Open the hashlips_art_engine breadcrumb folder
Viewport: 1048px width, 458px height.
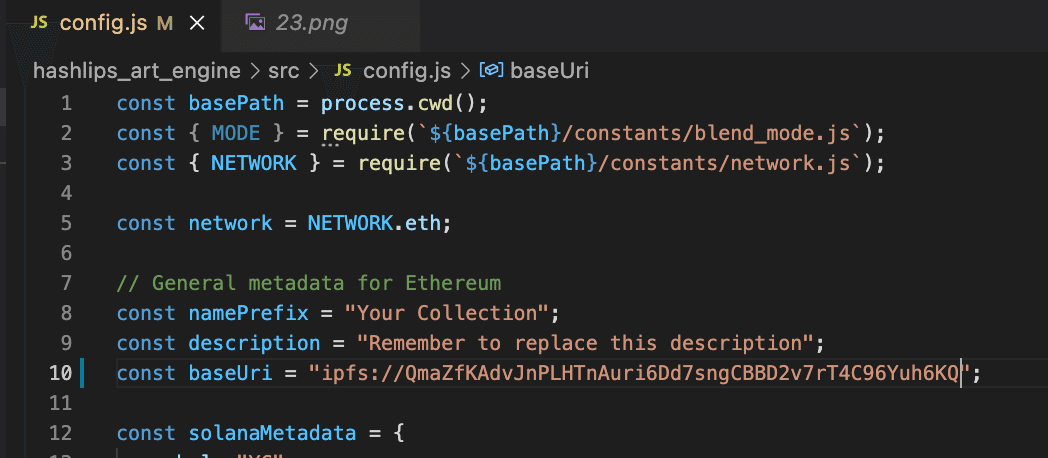click(x=137, y=70)
